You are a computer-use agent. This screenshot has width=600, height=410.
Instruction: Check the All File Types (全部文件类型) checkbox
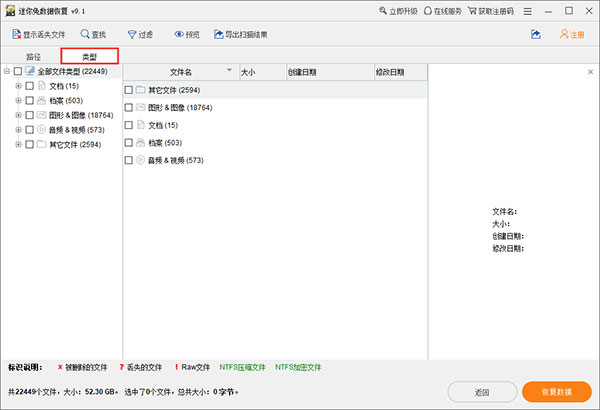pyautogui.click(x=18, y=72)
